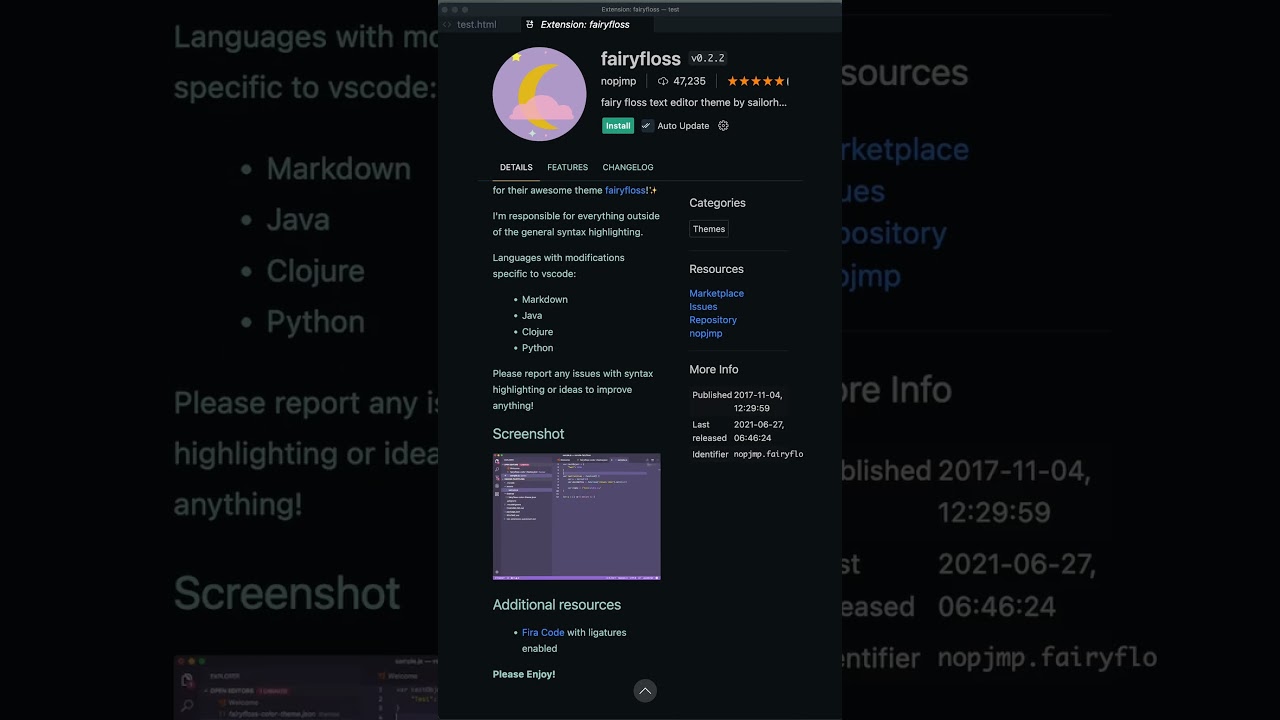Click the nopjmp publisher name in the header
The height and width of the screenshot is (720, 1280).
pos(618,81)
